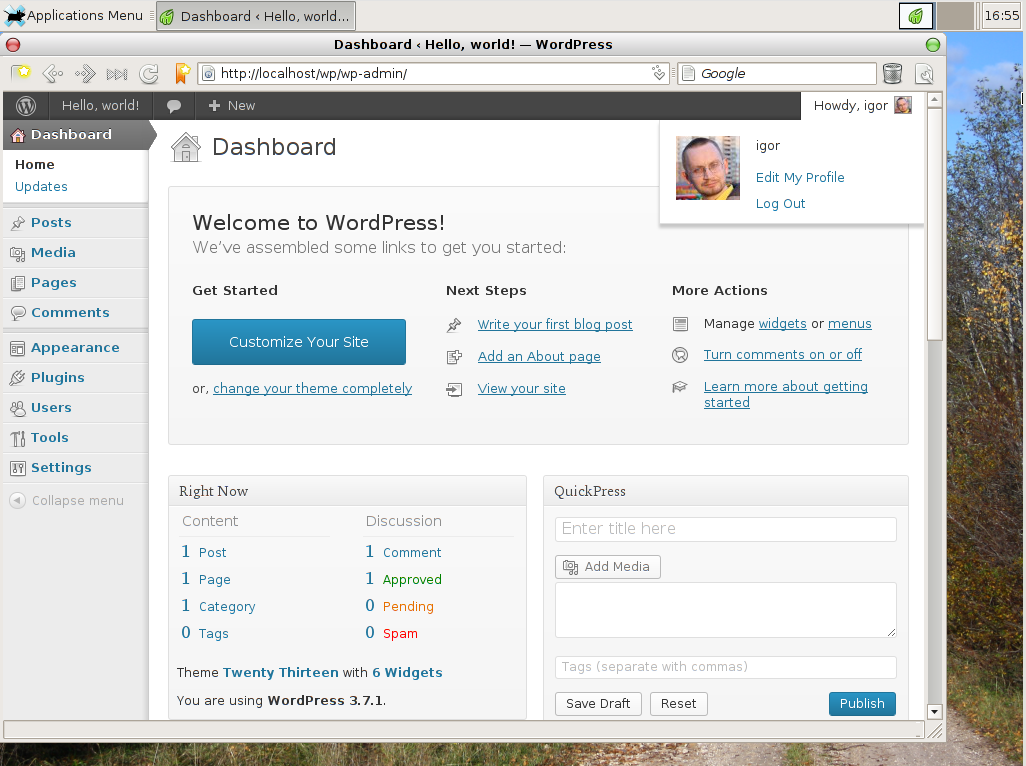Select the Dashboard taskbar window button
The image size is (1026, 766).
click(256, 16)
